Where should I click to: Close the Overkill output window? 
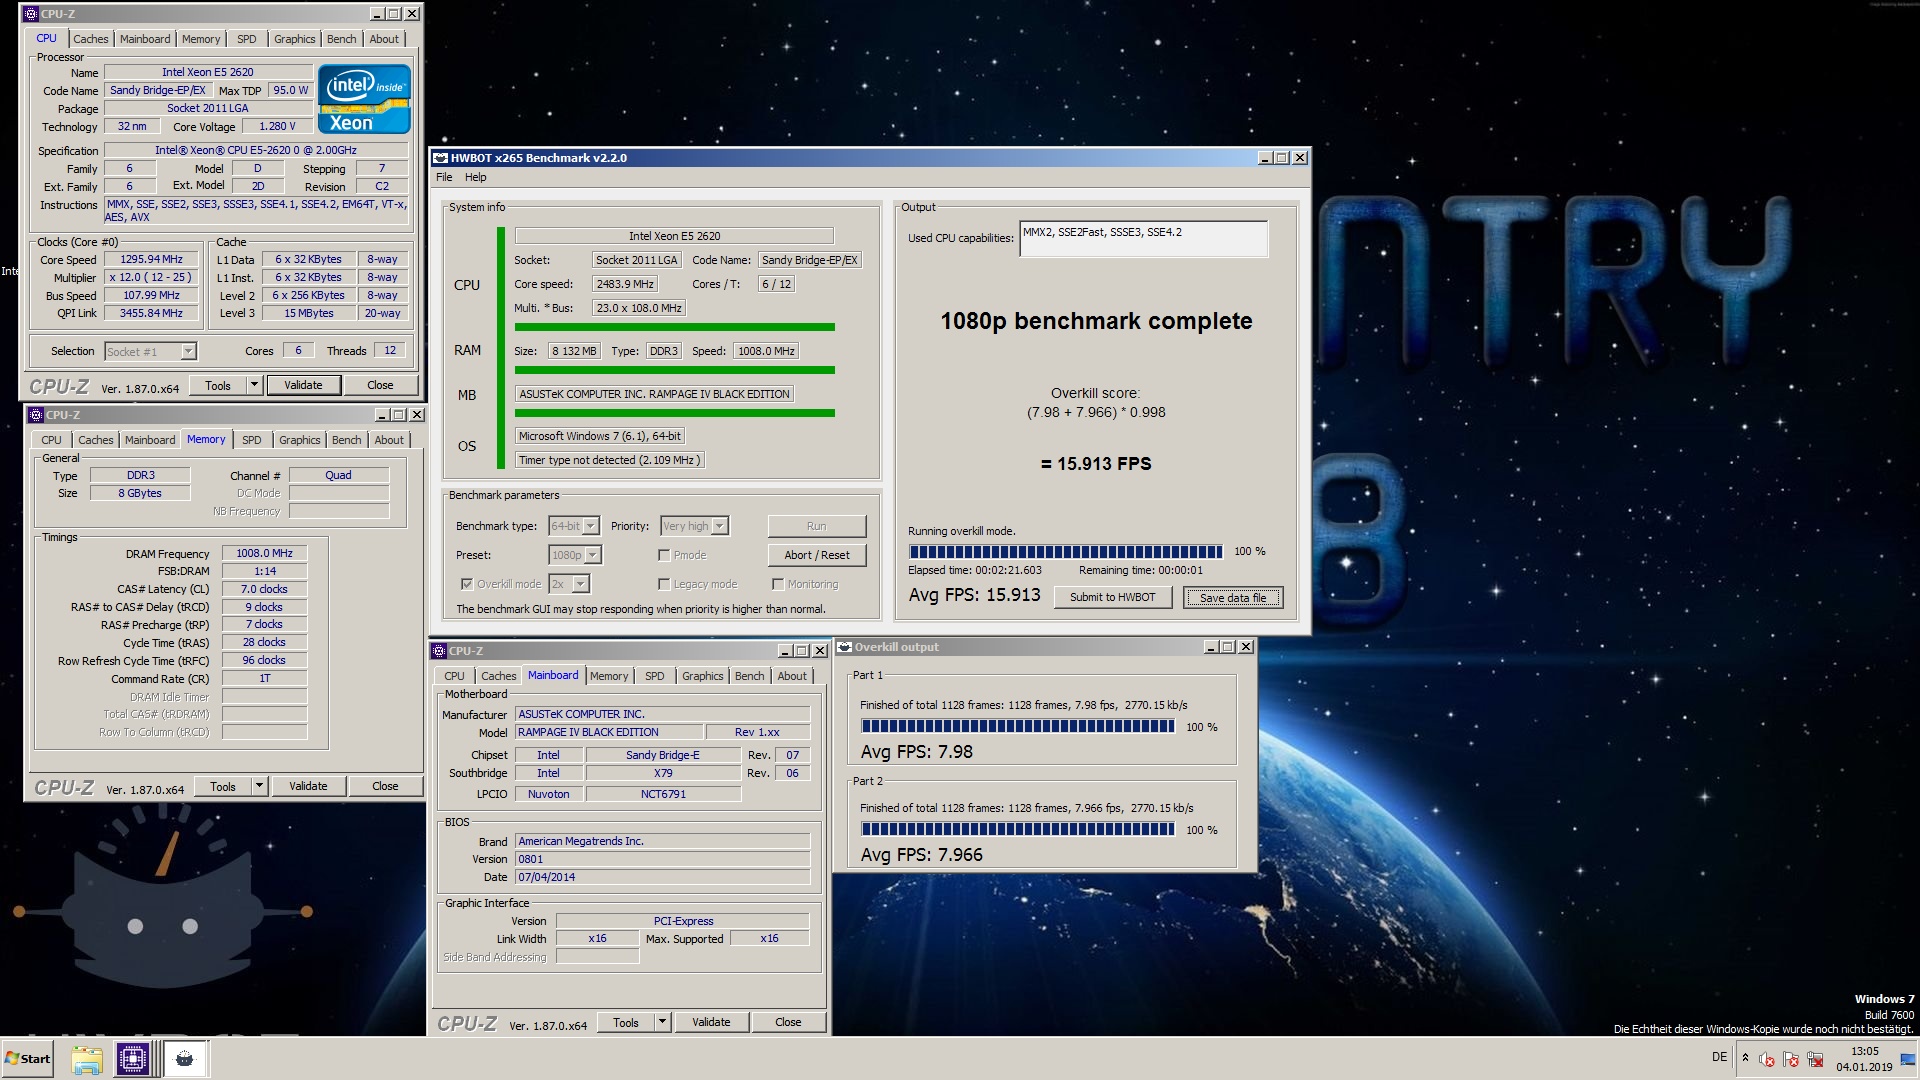tap(1246, 647)
